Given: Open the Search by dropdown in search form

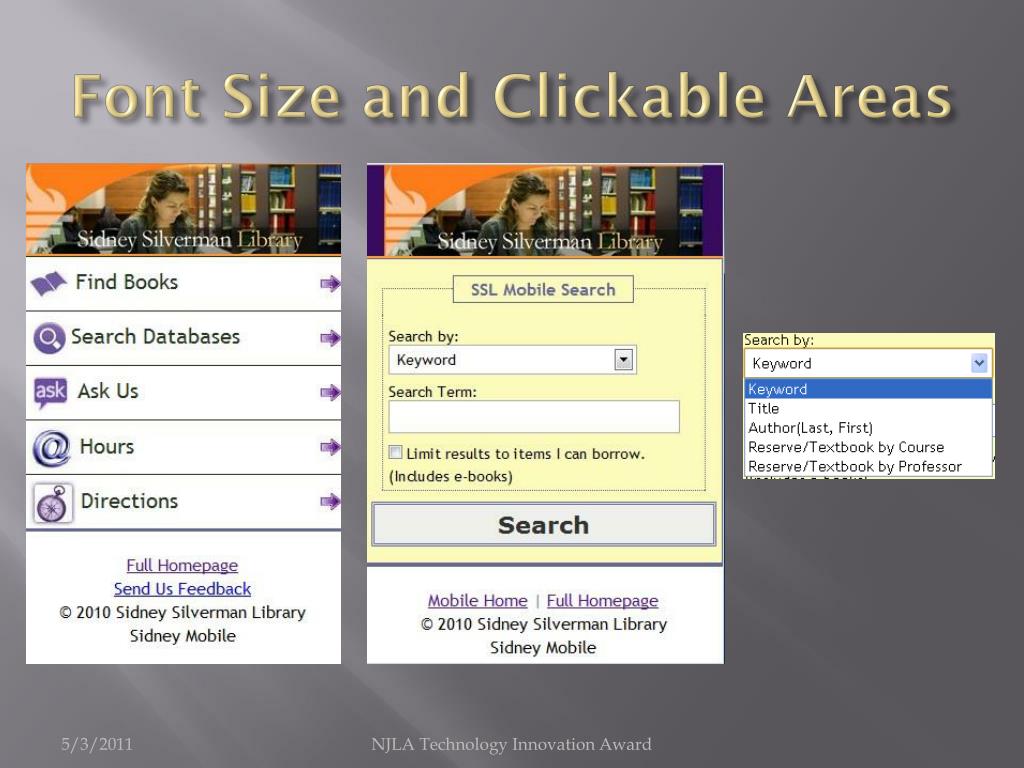Looking at the screenshot, I should pos(512,360).
